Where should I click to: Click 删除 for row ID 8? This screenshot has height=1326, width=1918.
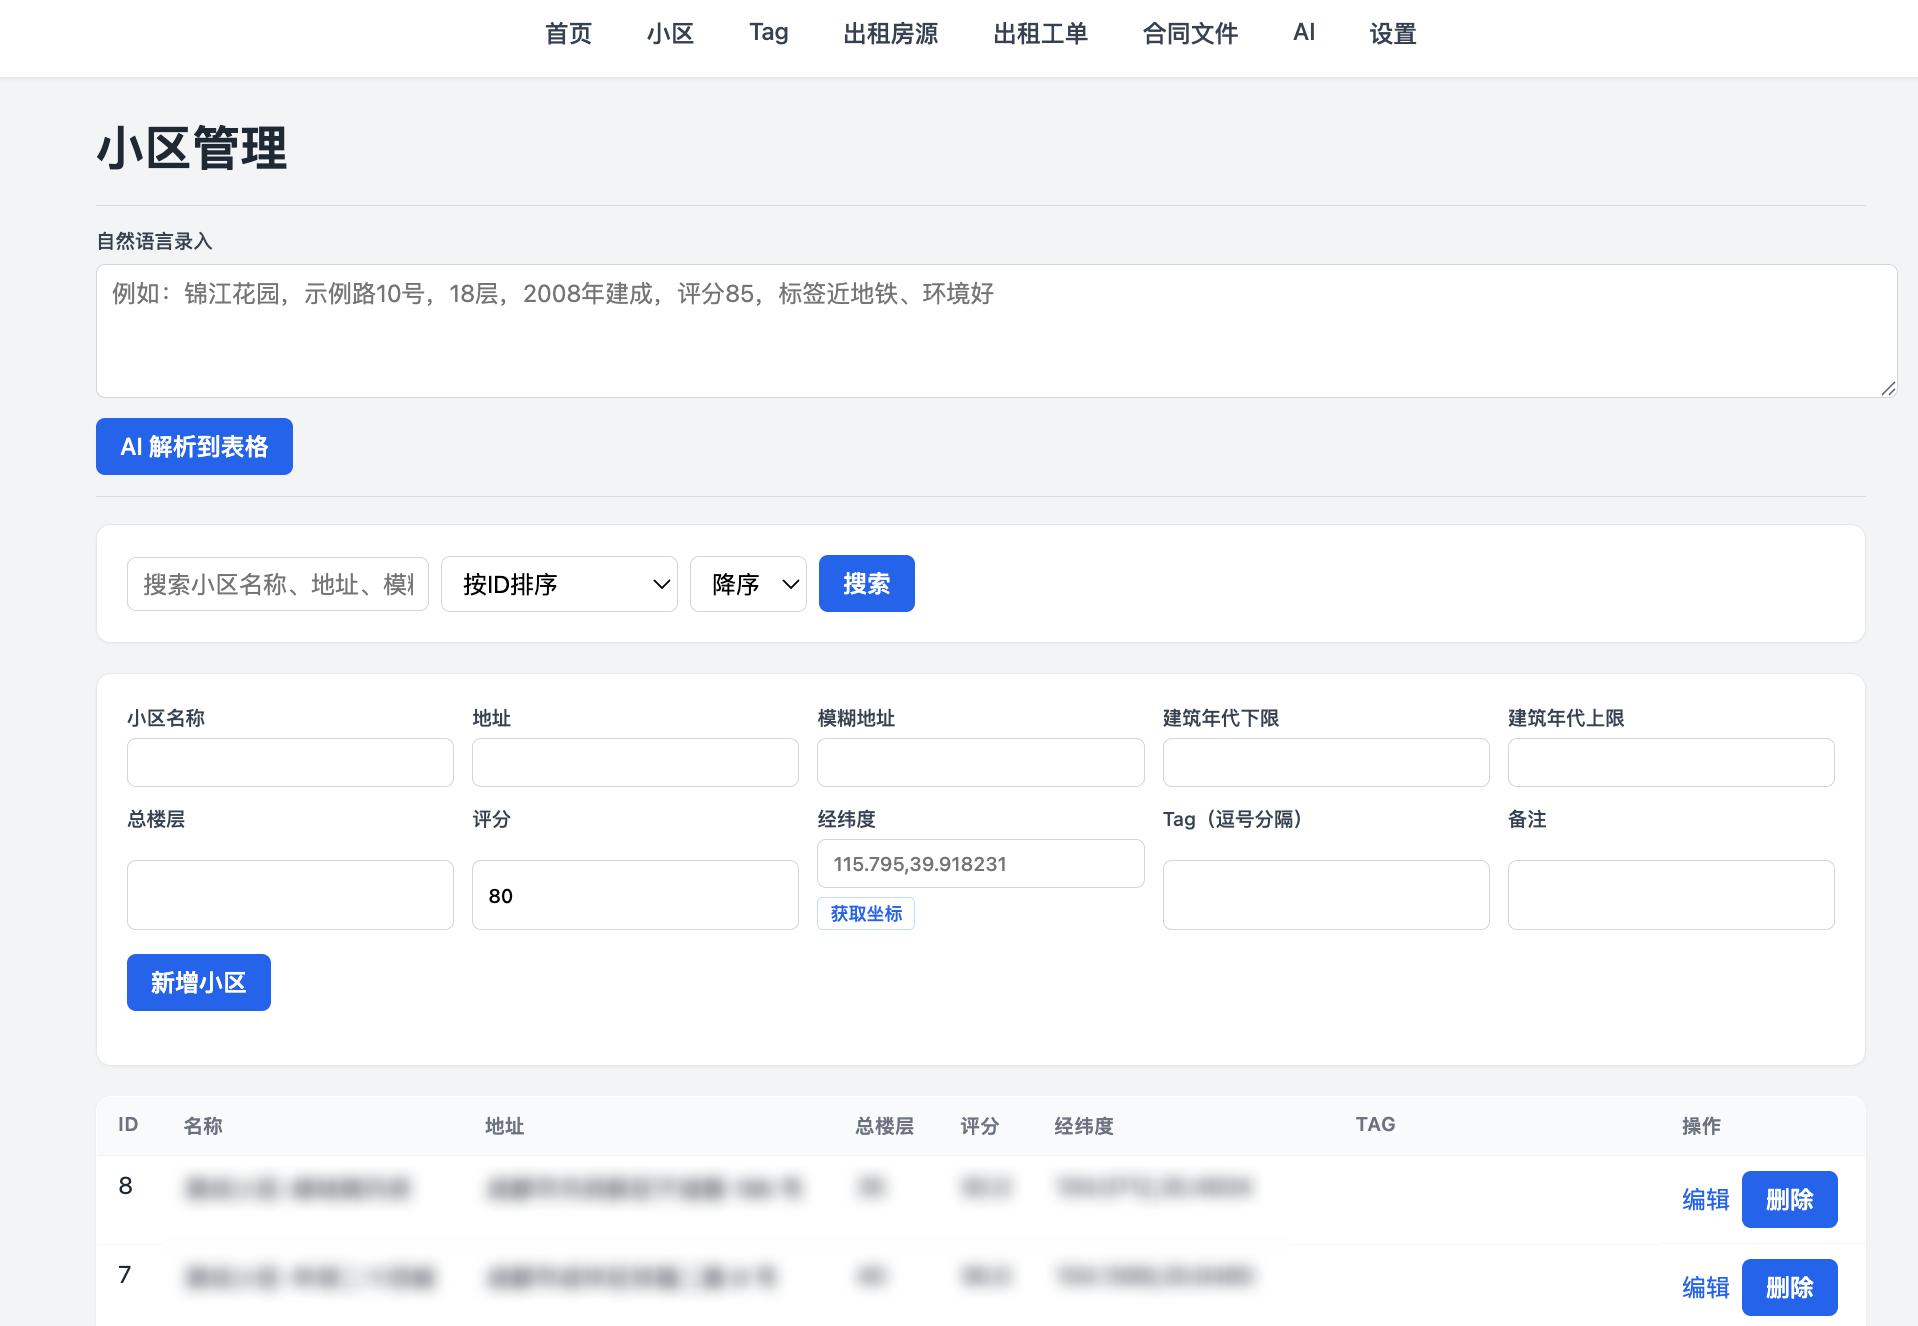click(x=1790, y=1200)
